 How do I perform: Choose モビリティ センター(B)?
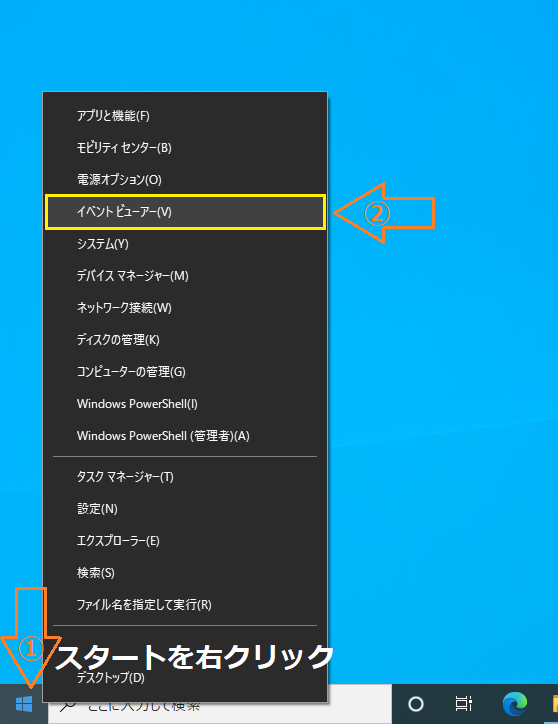[x=185, y=148]
